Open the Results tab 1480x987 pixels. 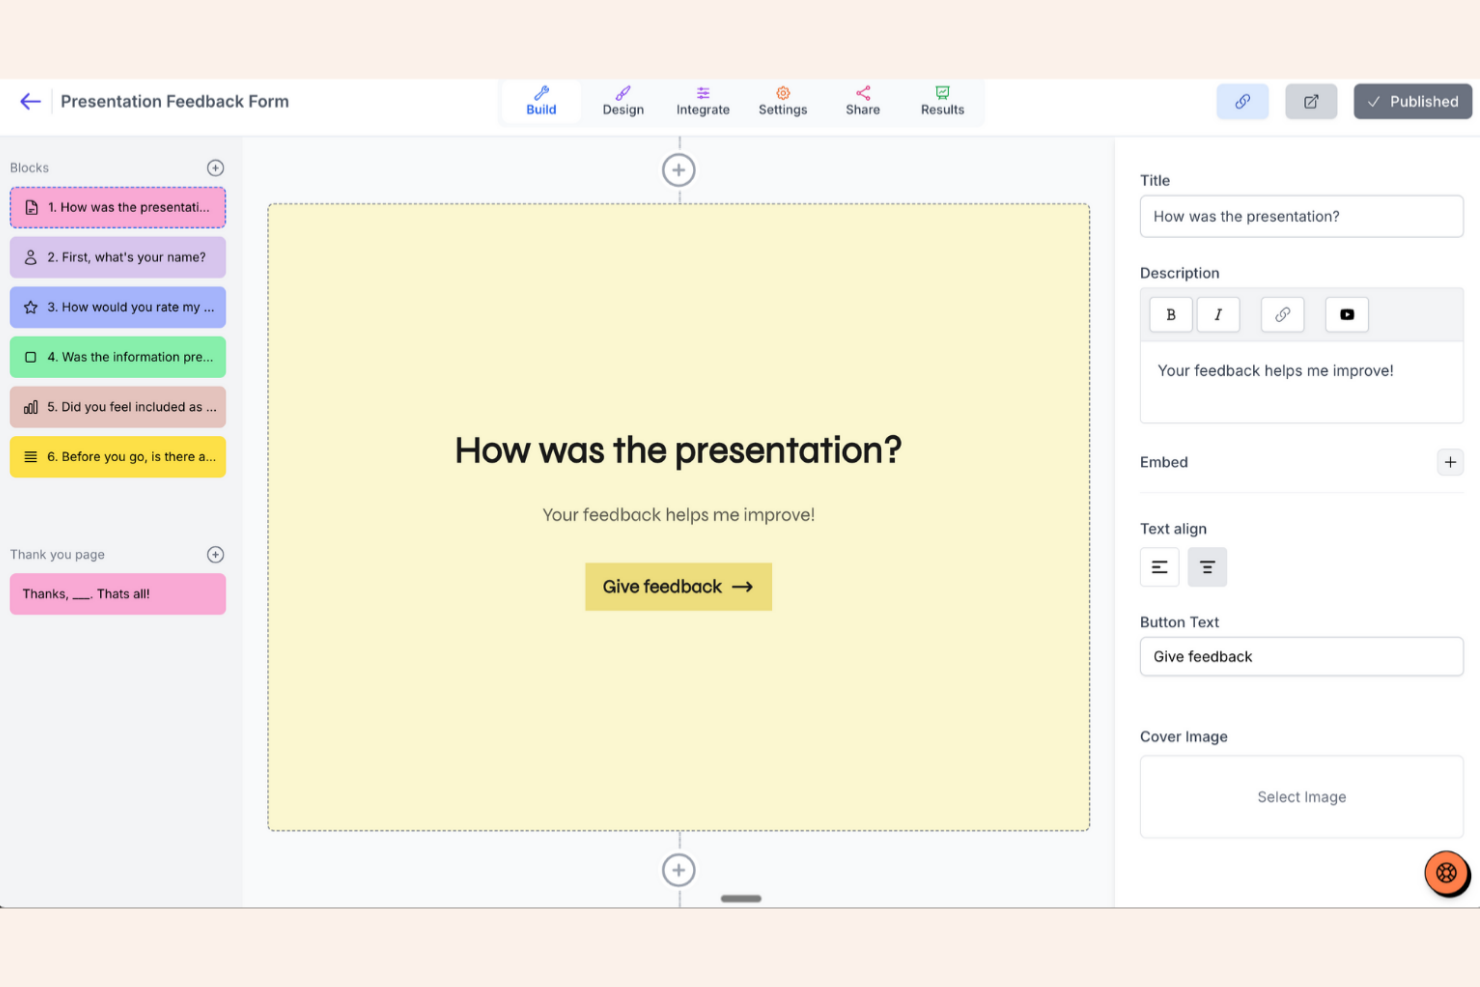tap(941, 101)
